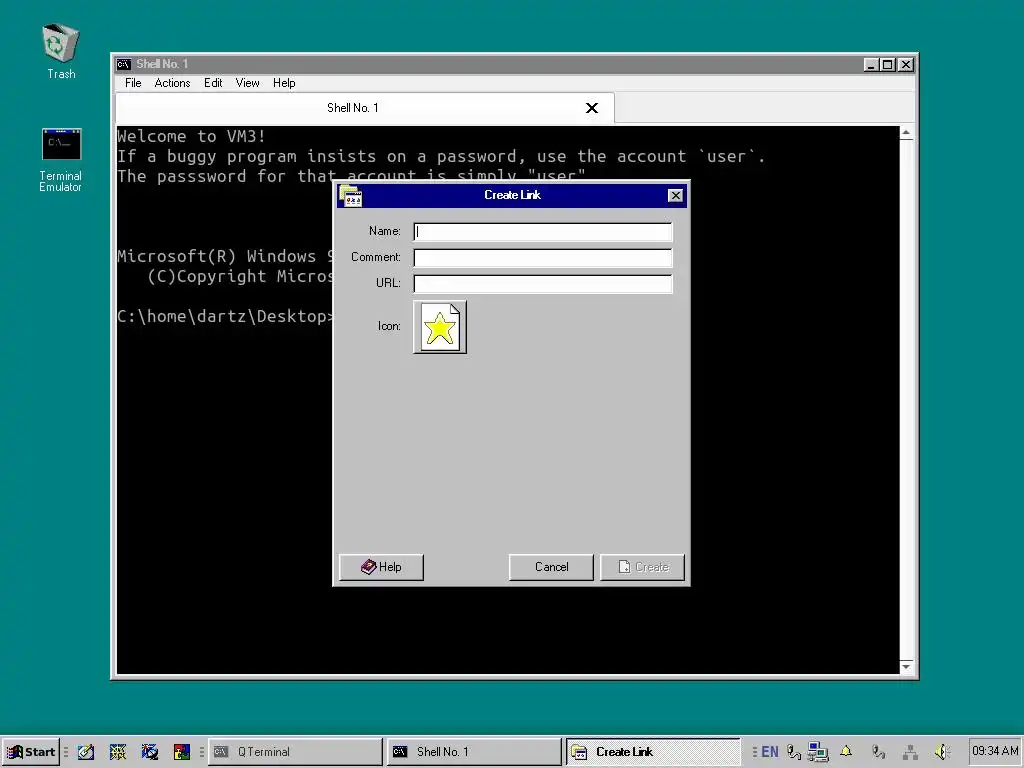Click the Create Link dialog title bar icon
The image size is (1024, 768).
point(351,195)
